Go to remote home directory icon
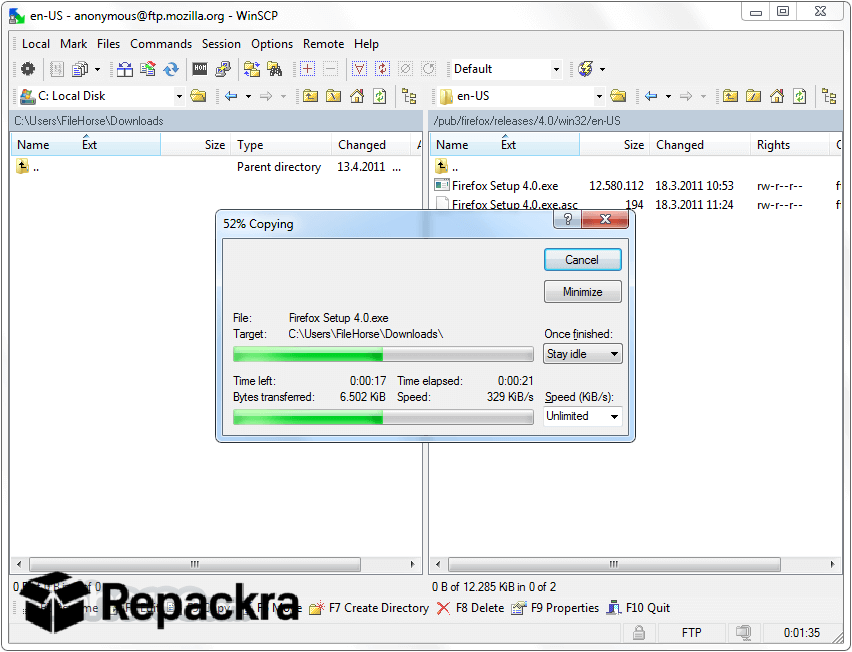 [776, 96]
